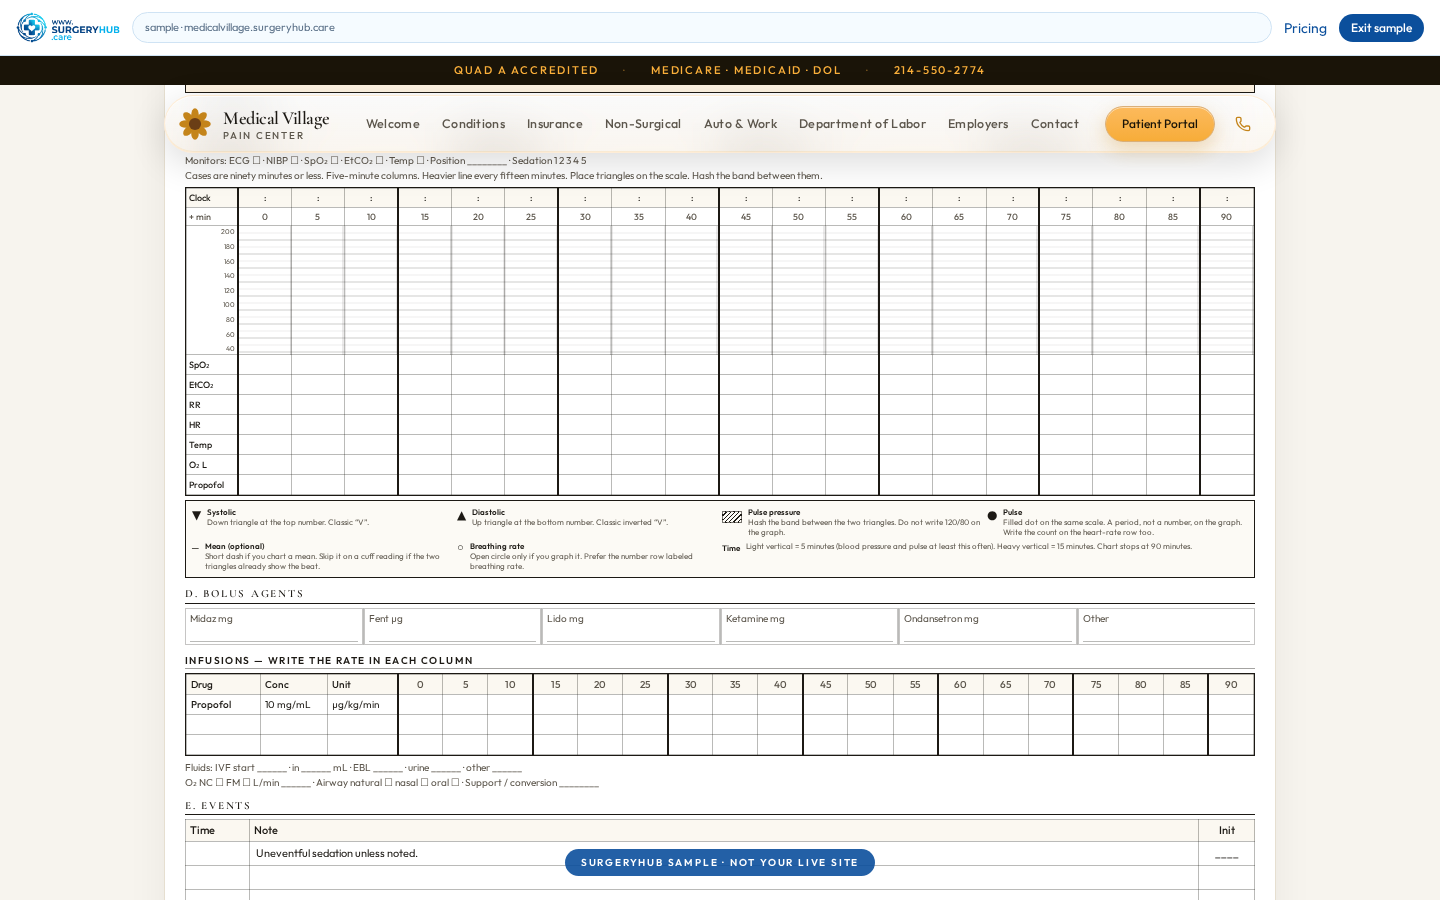The image size is (1440, 900).
Task: Click 'Uneventful sedation unless noted.' note
Action: [x=337, y=853]
